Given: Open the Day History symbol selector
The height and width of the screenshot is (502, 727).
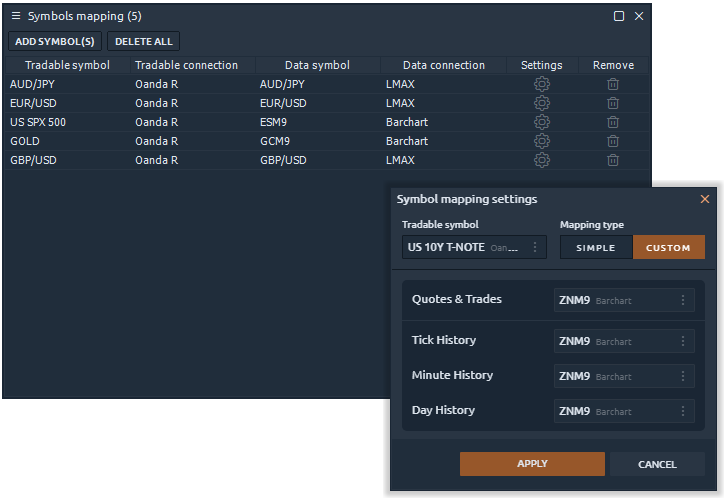Looking at the screenshot, I should click(624, 411).
